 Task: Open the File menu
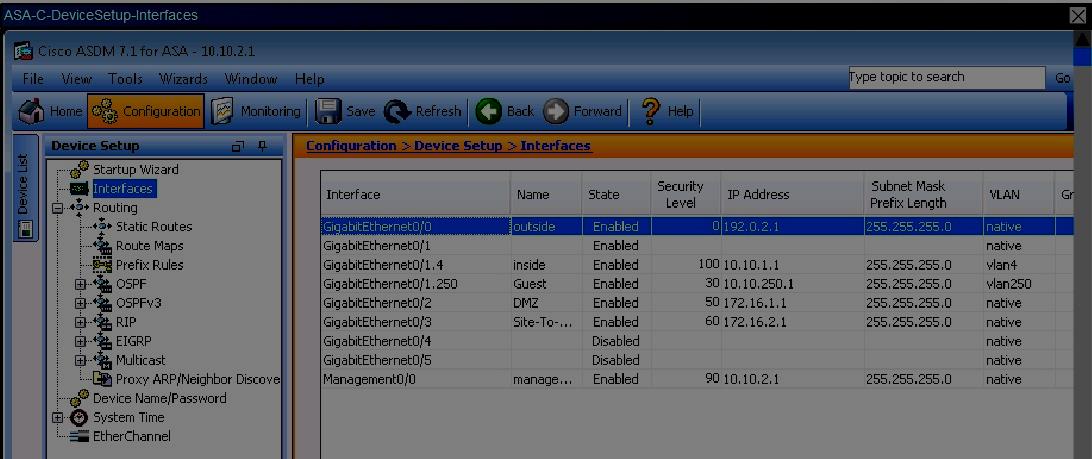tap(33, 79)
